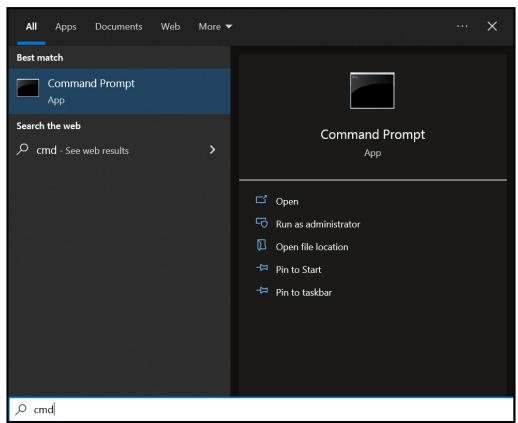
Task: Select Open file location
Action: 312,247
